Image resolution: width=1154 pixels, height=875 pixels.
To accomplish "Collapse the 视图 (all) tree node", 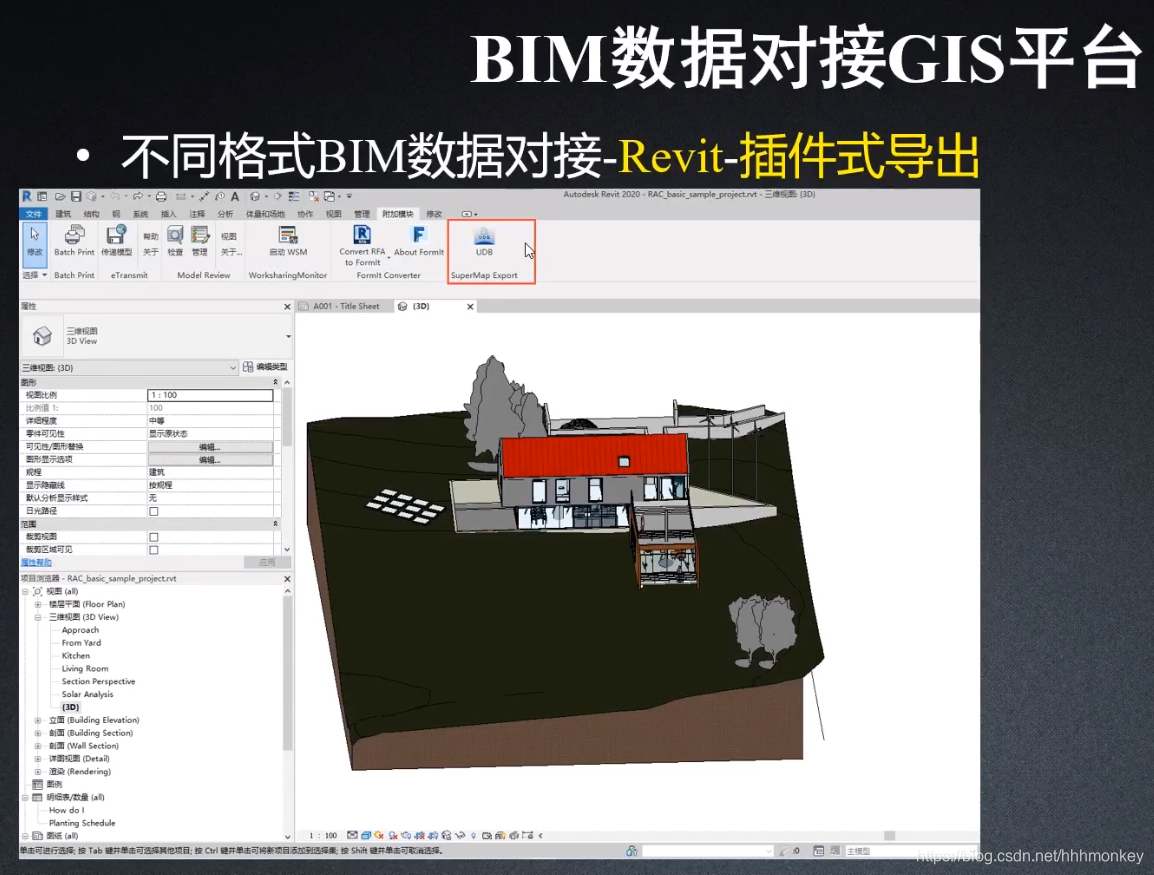I will (x=25, y=591).
